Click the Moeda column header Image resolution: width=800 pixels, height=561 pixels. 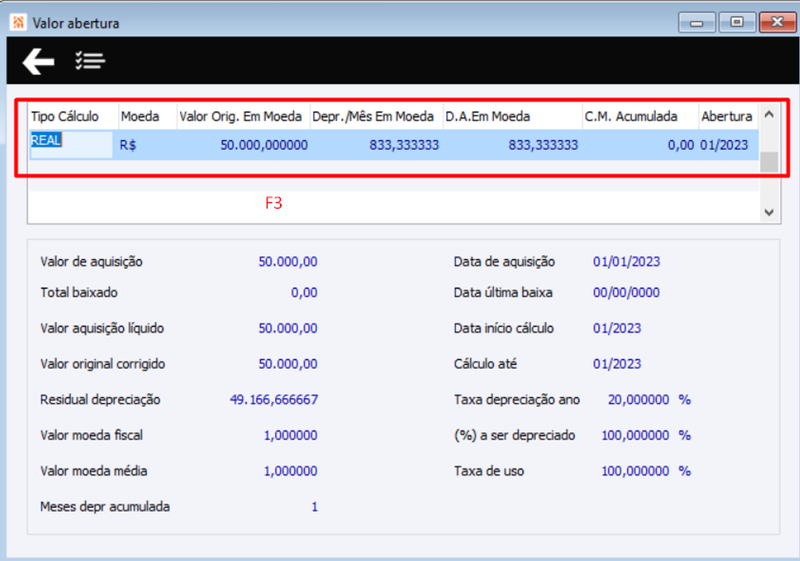(x=148, y=116)
